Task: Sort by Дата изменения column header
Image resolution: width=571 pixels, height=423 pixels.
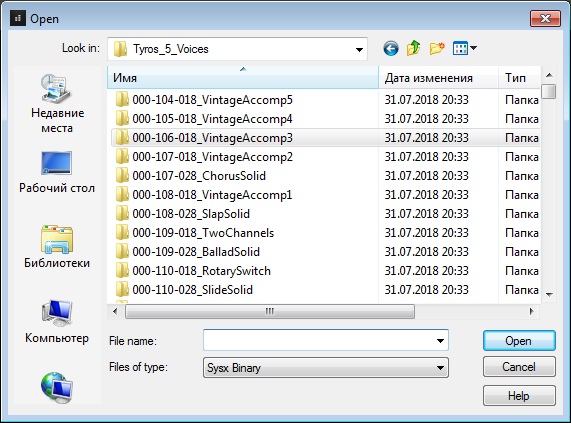Action: tap(438, 78)
